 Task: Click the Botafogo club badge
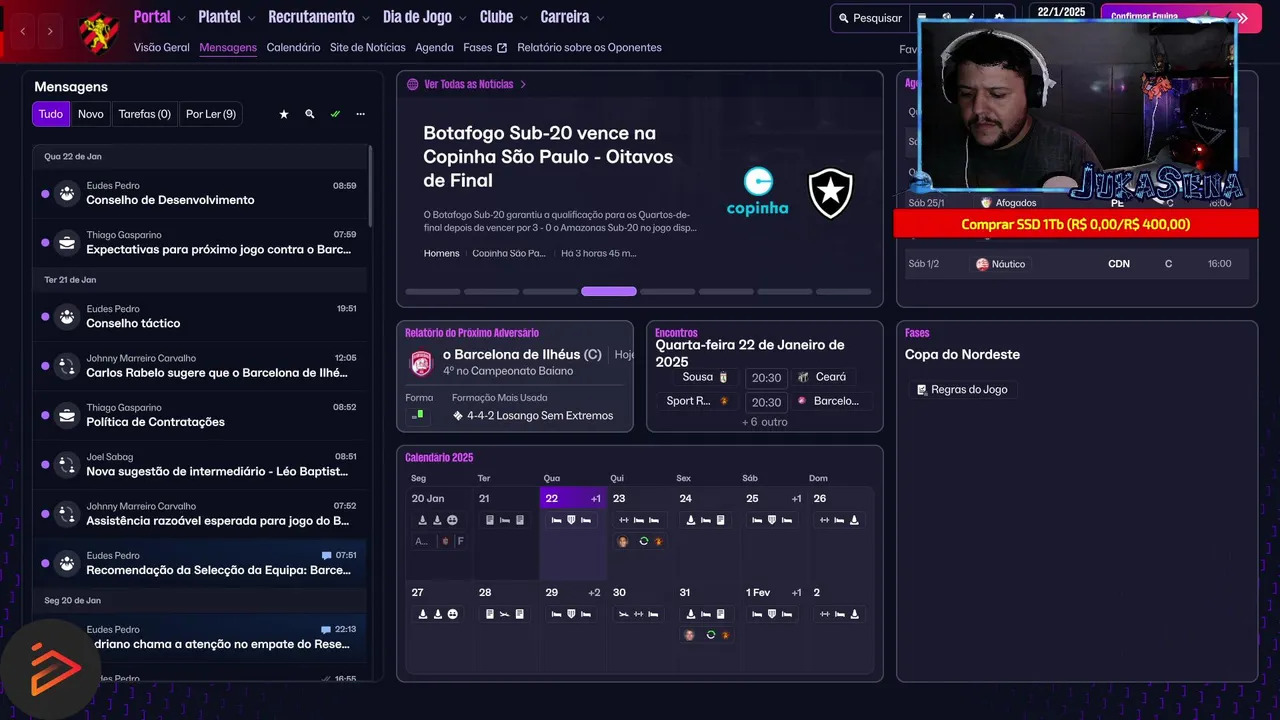pos(830,193)
